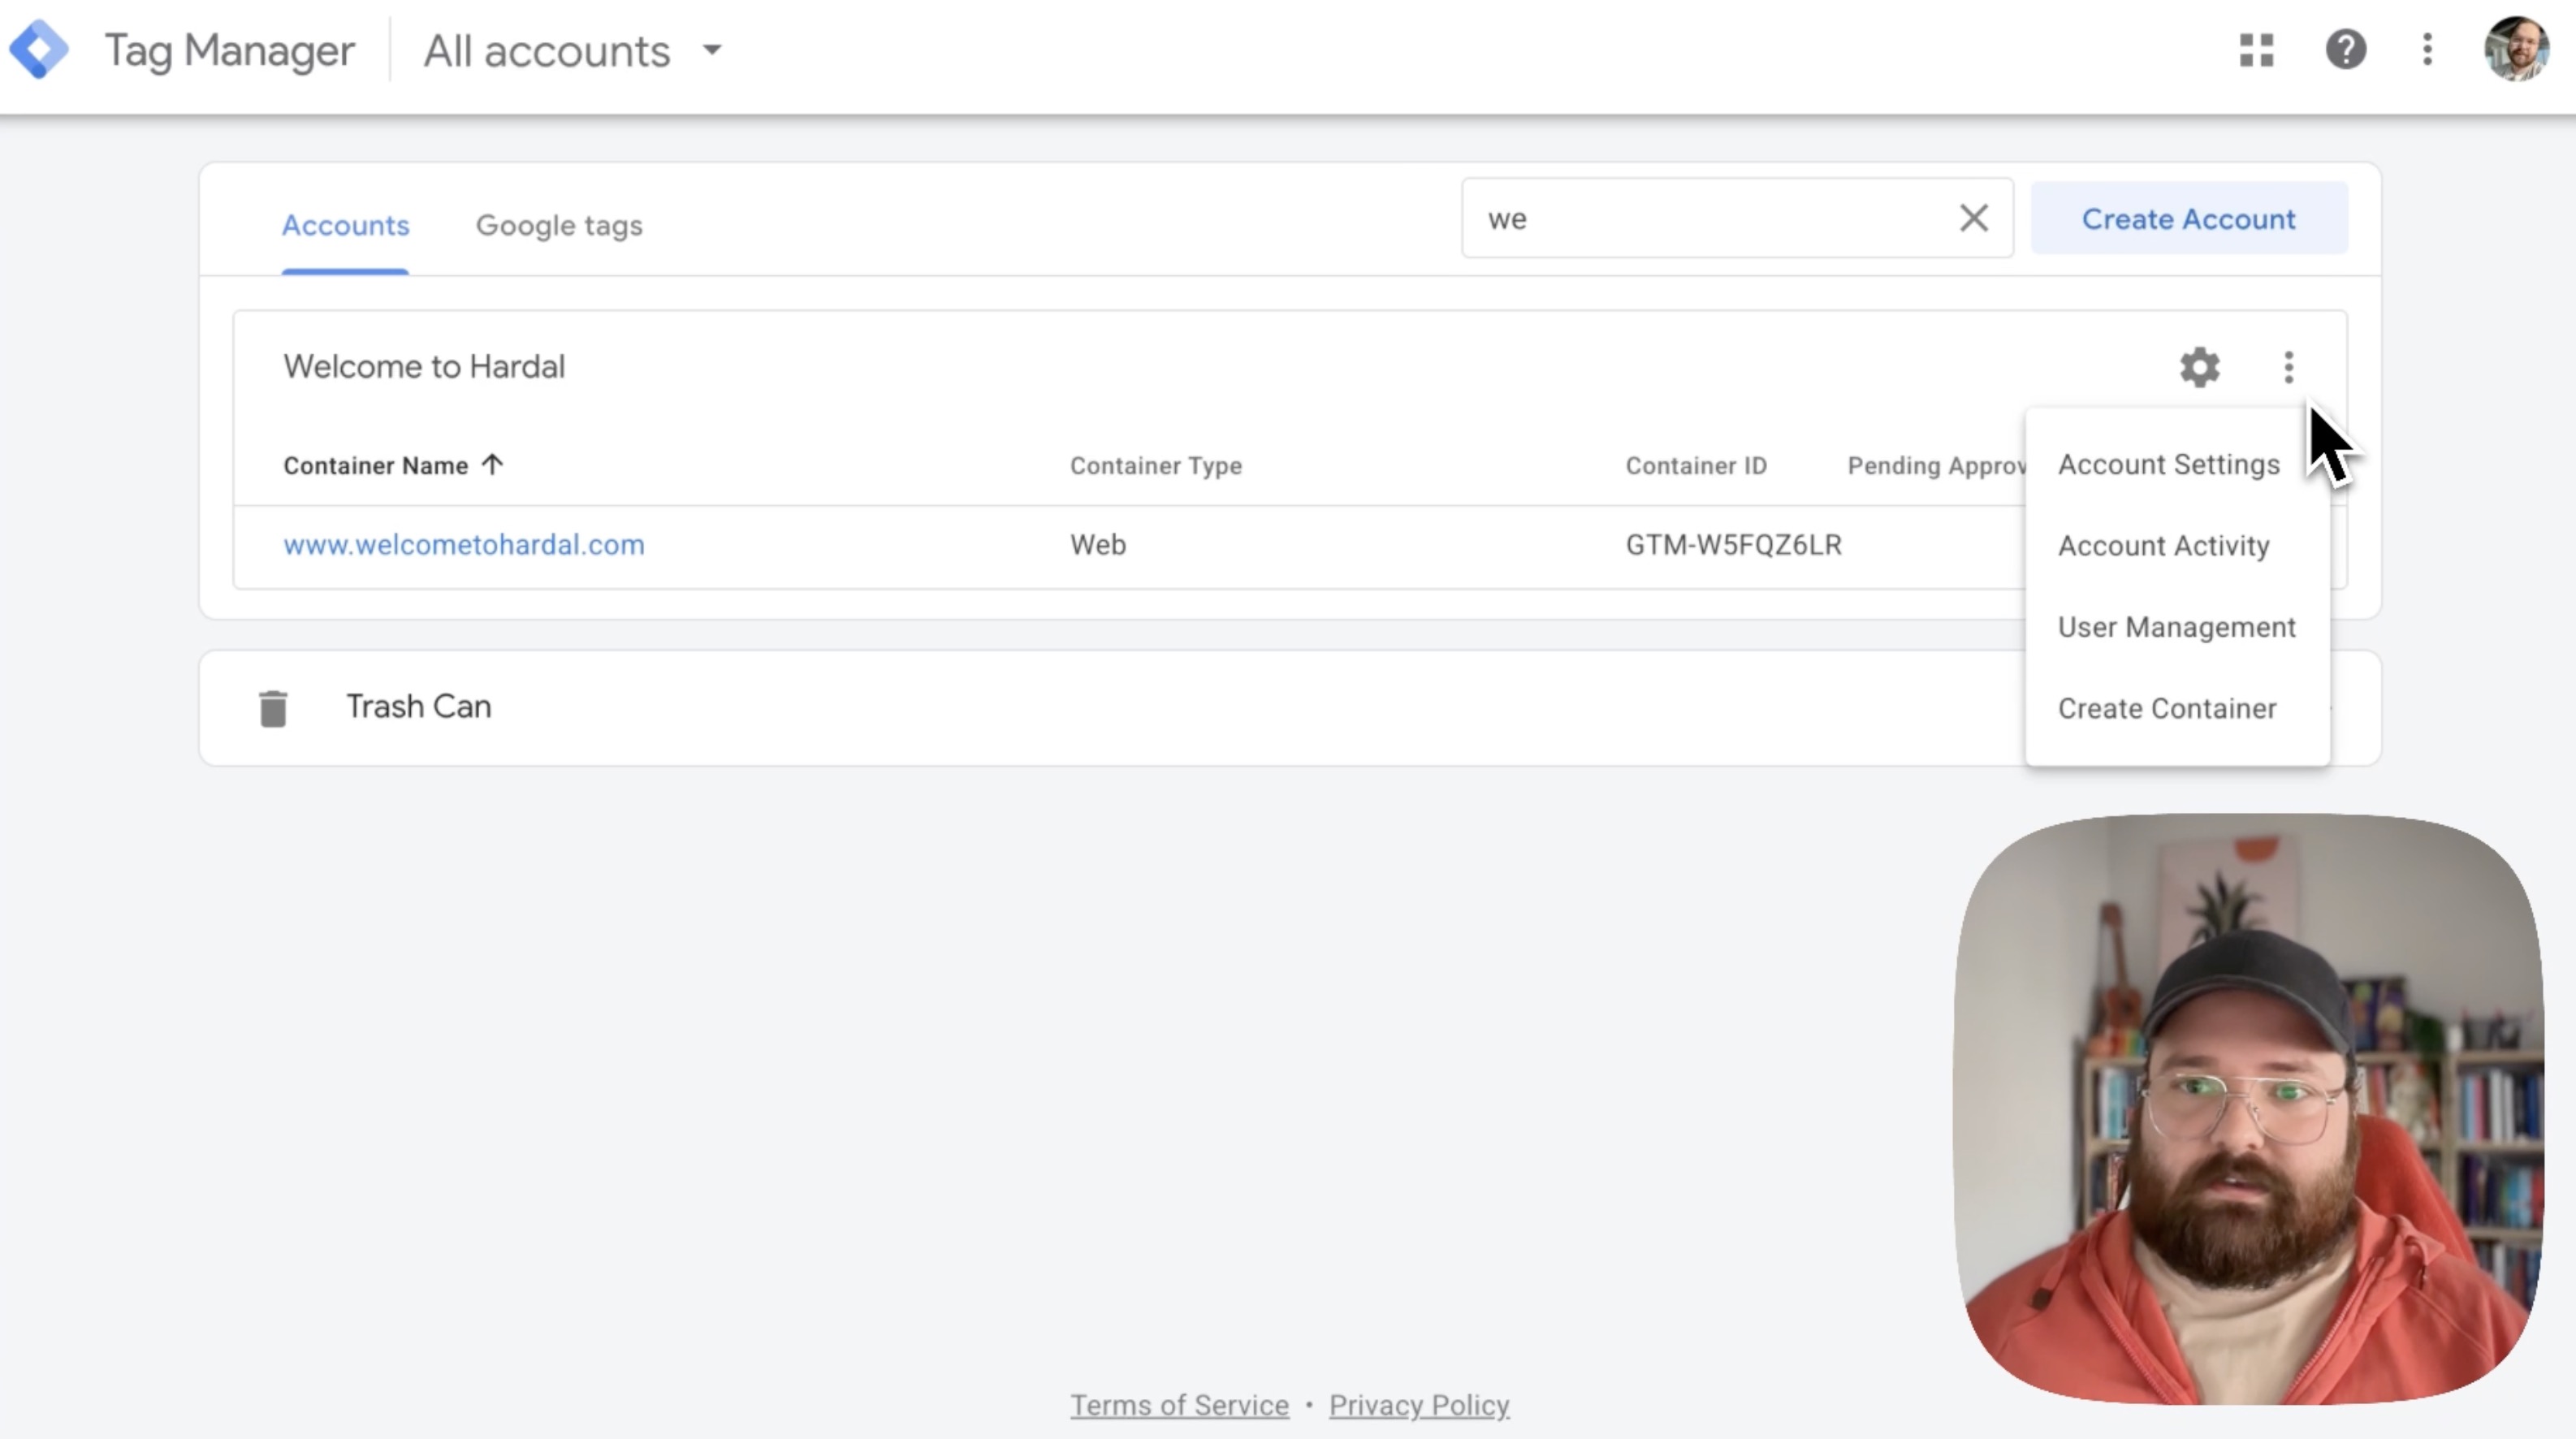Clear the search field with X
Viewport: 2576px width, 1439px height.
1973,218
